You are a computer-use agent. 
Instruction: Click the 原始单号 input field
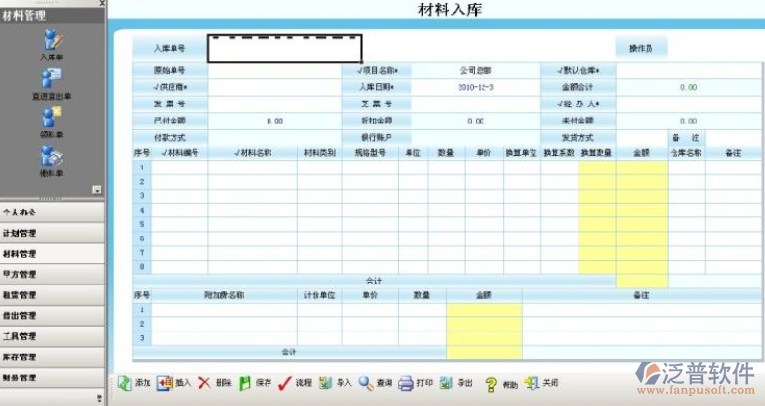tap(275, 71)
